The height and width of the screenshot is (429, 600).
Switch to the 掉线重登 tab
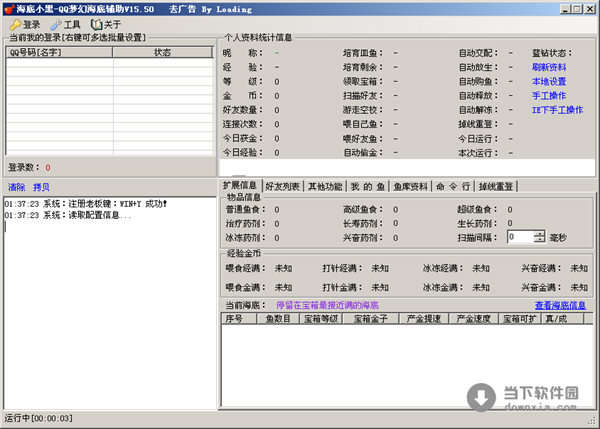[x=496, y=186]
